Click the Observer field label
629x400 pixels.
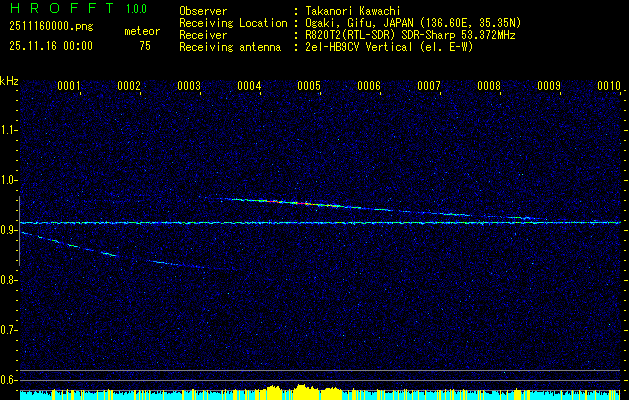[203, 12]
